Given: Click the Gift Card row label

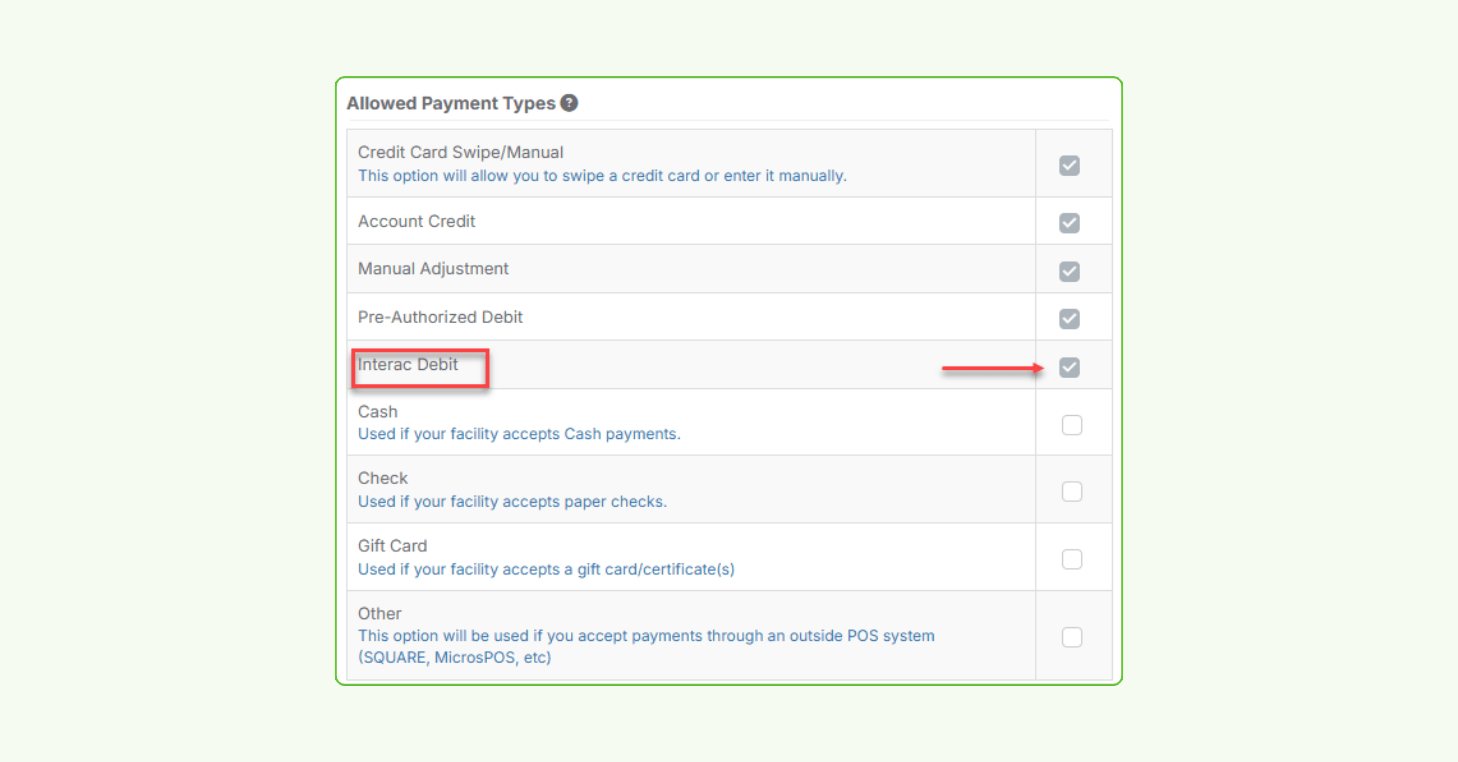Looking at the screenshot, I should click(x=392, y=545).
